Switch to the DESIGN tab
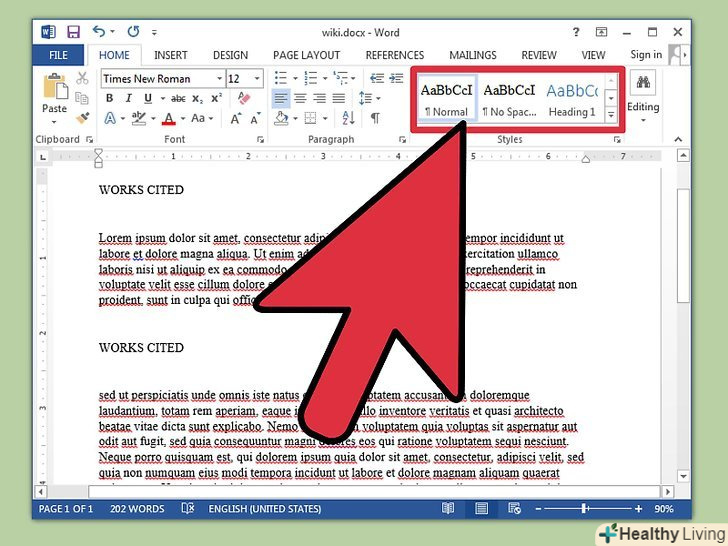This screenshot has width=728, height=546. click(x=230, y=55)
